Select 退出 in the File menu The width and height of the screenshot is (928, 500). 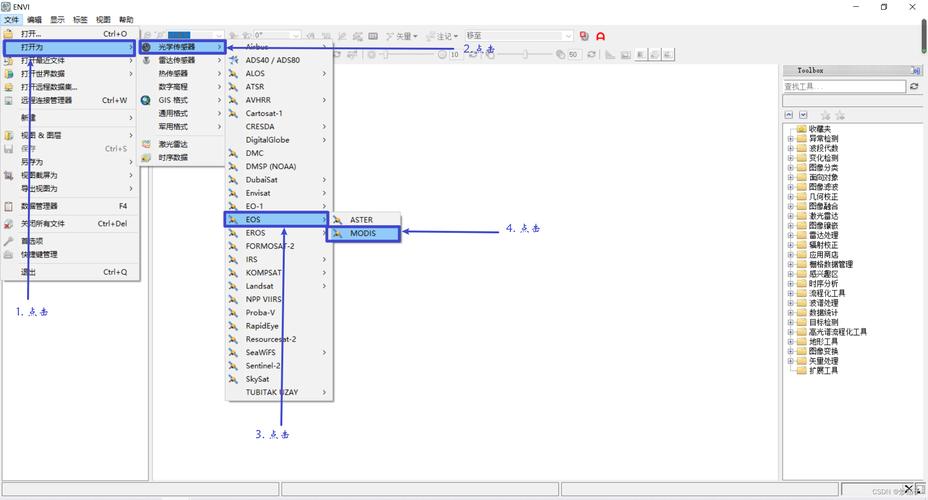click(x=69, y=272)
